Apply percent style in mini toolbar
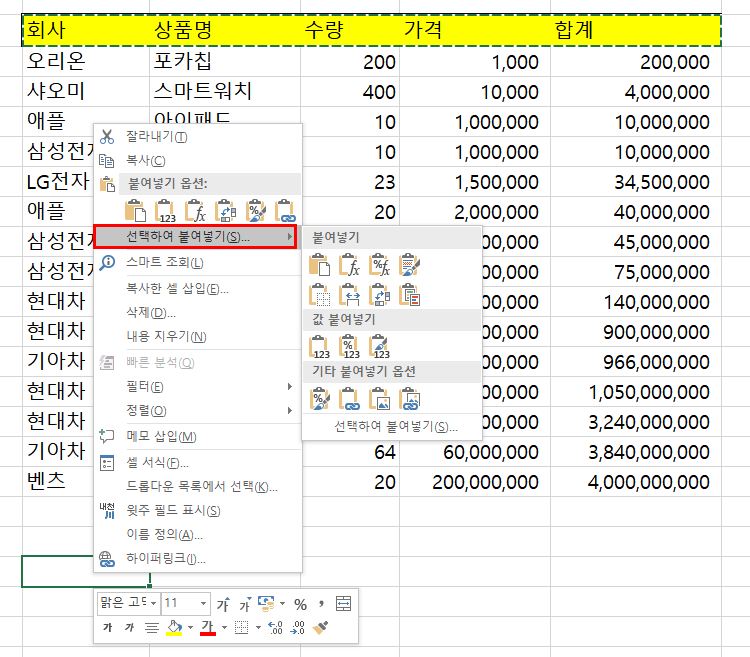750x657 pixels. tap(300, 604)
